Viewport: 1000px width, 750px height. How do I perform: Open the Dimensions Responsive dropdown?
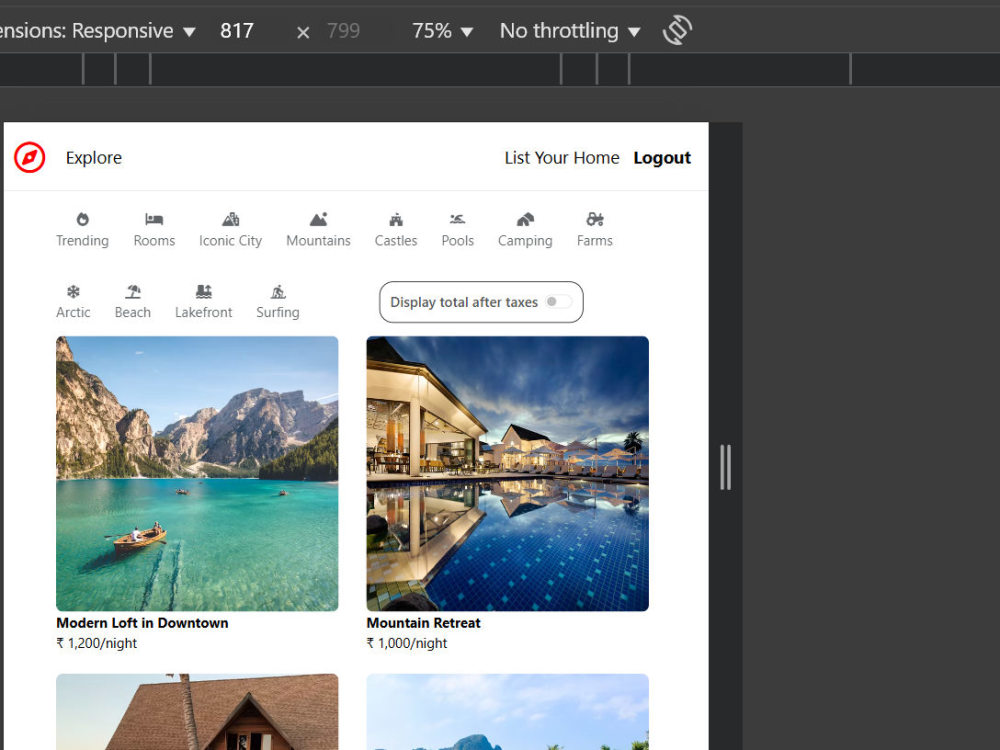coord(98,31)
